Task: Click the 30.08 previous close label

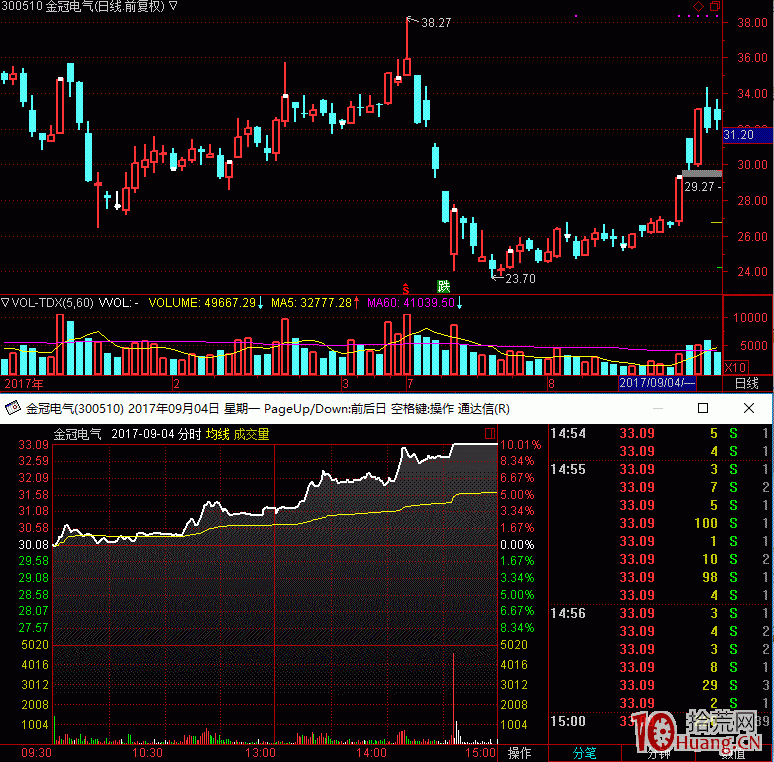Action: coord(34,544)
